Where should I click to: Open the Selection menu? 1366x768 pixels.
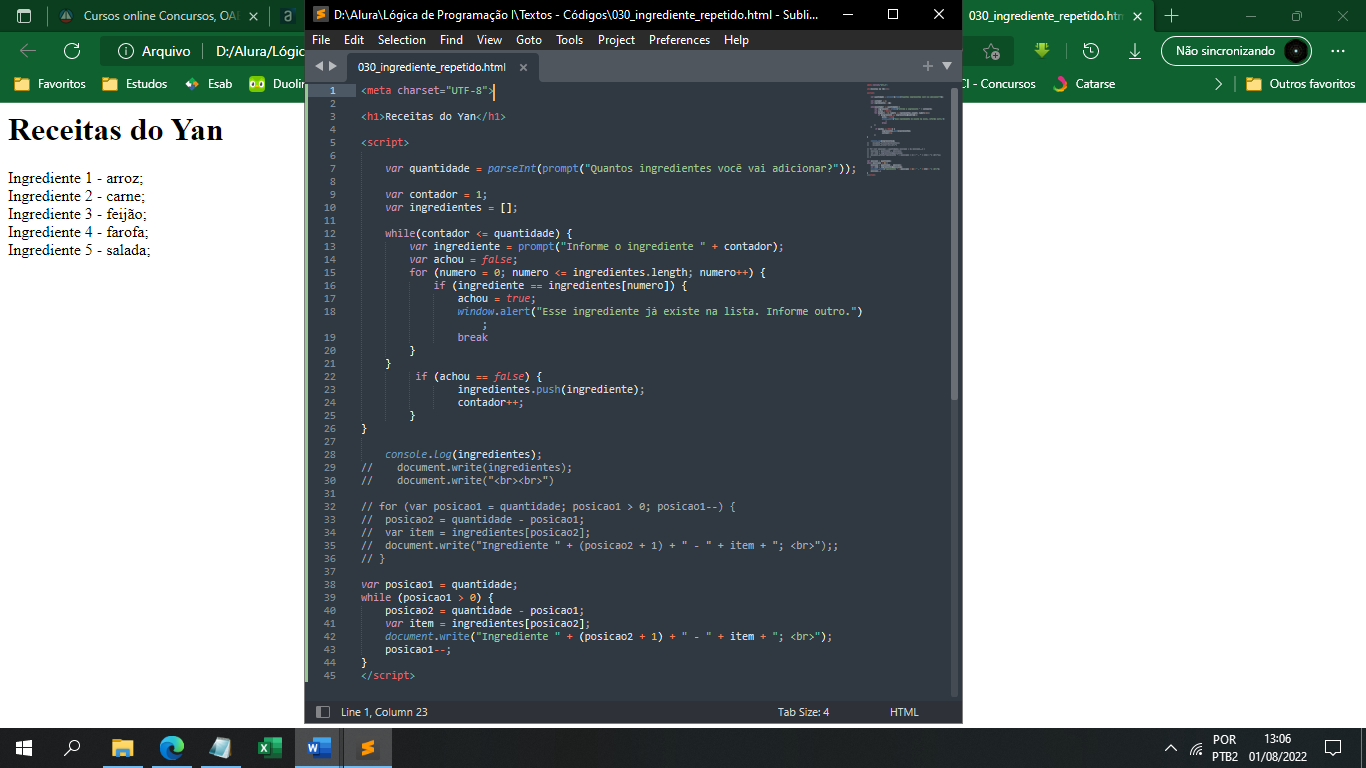pyautogui.click(x=402, y=40)
